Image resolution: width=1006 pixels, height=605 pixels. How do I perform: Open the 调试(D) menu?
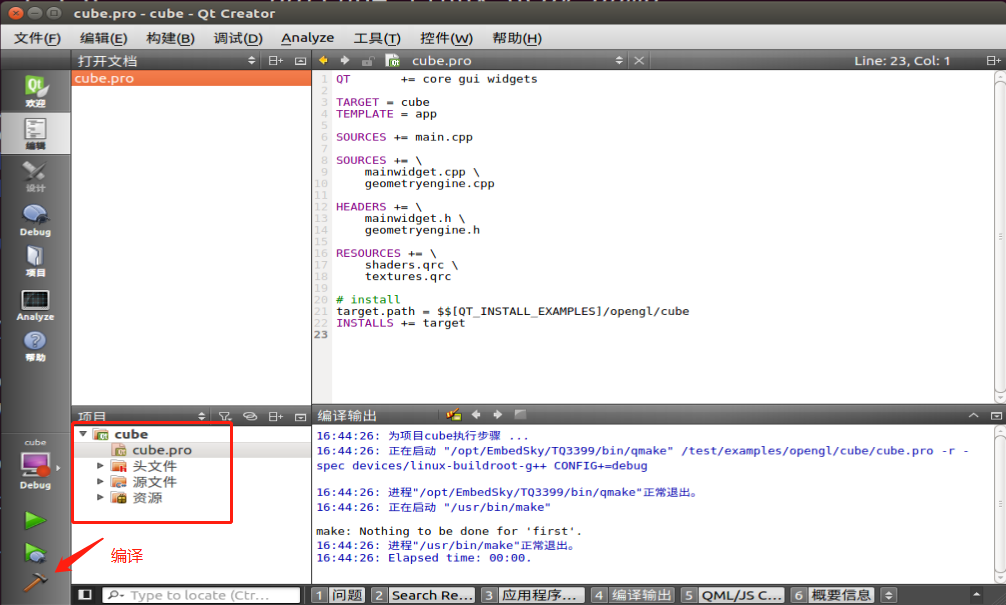(x=238, y=38)
